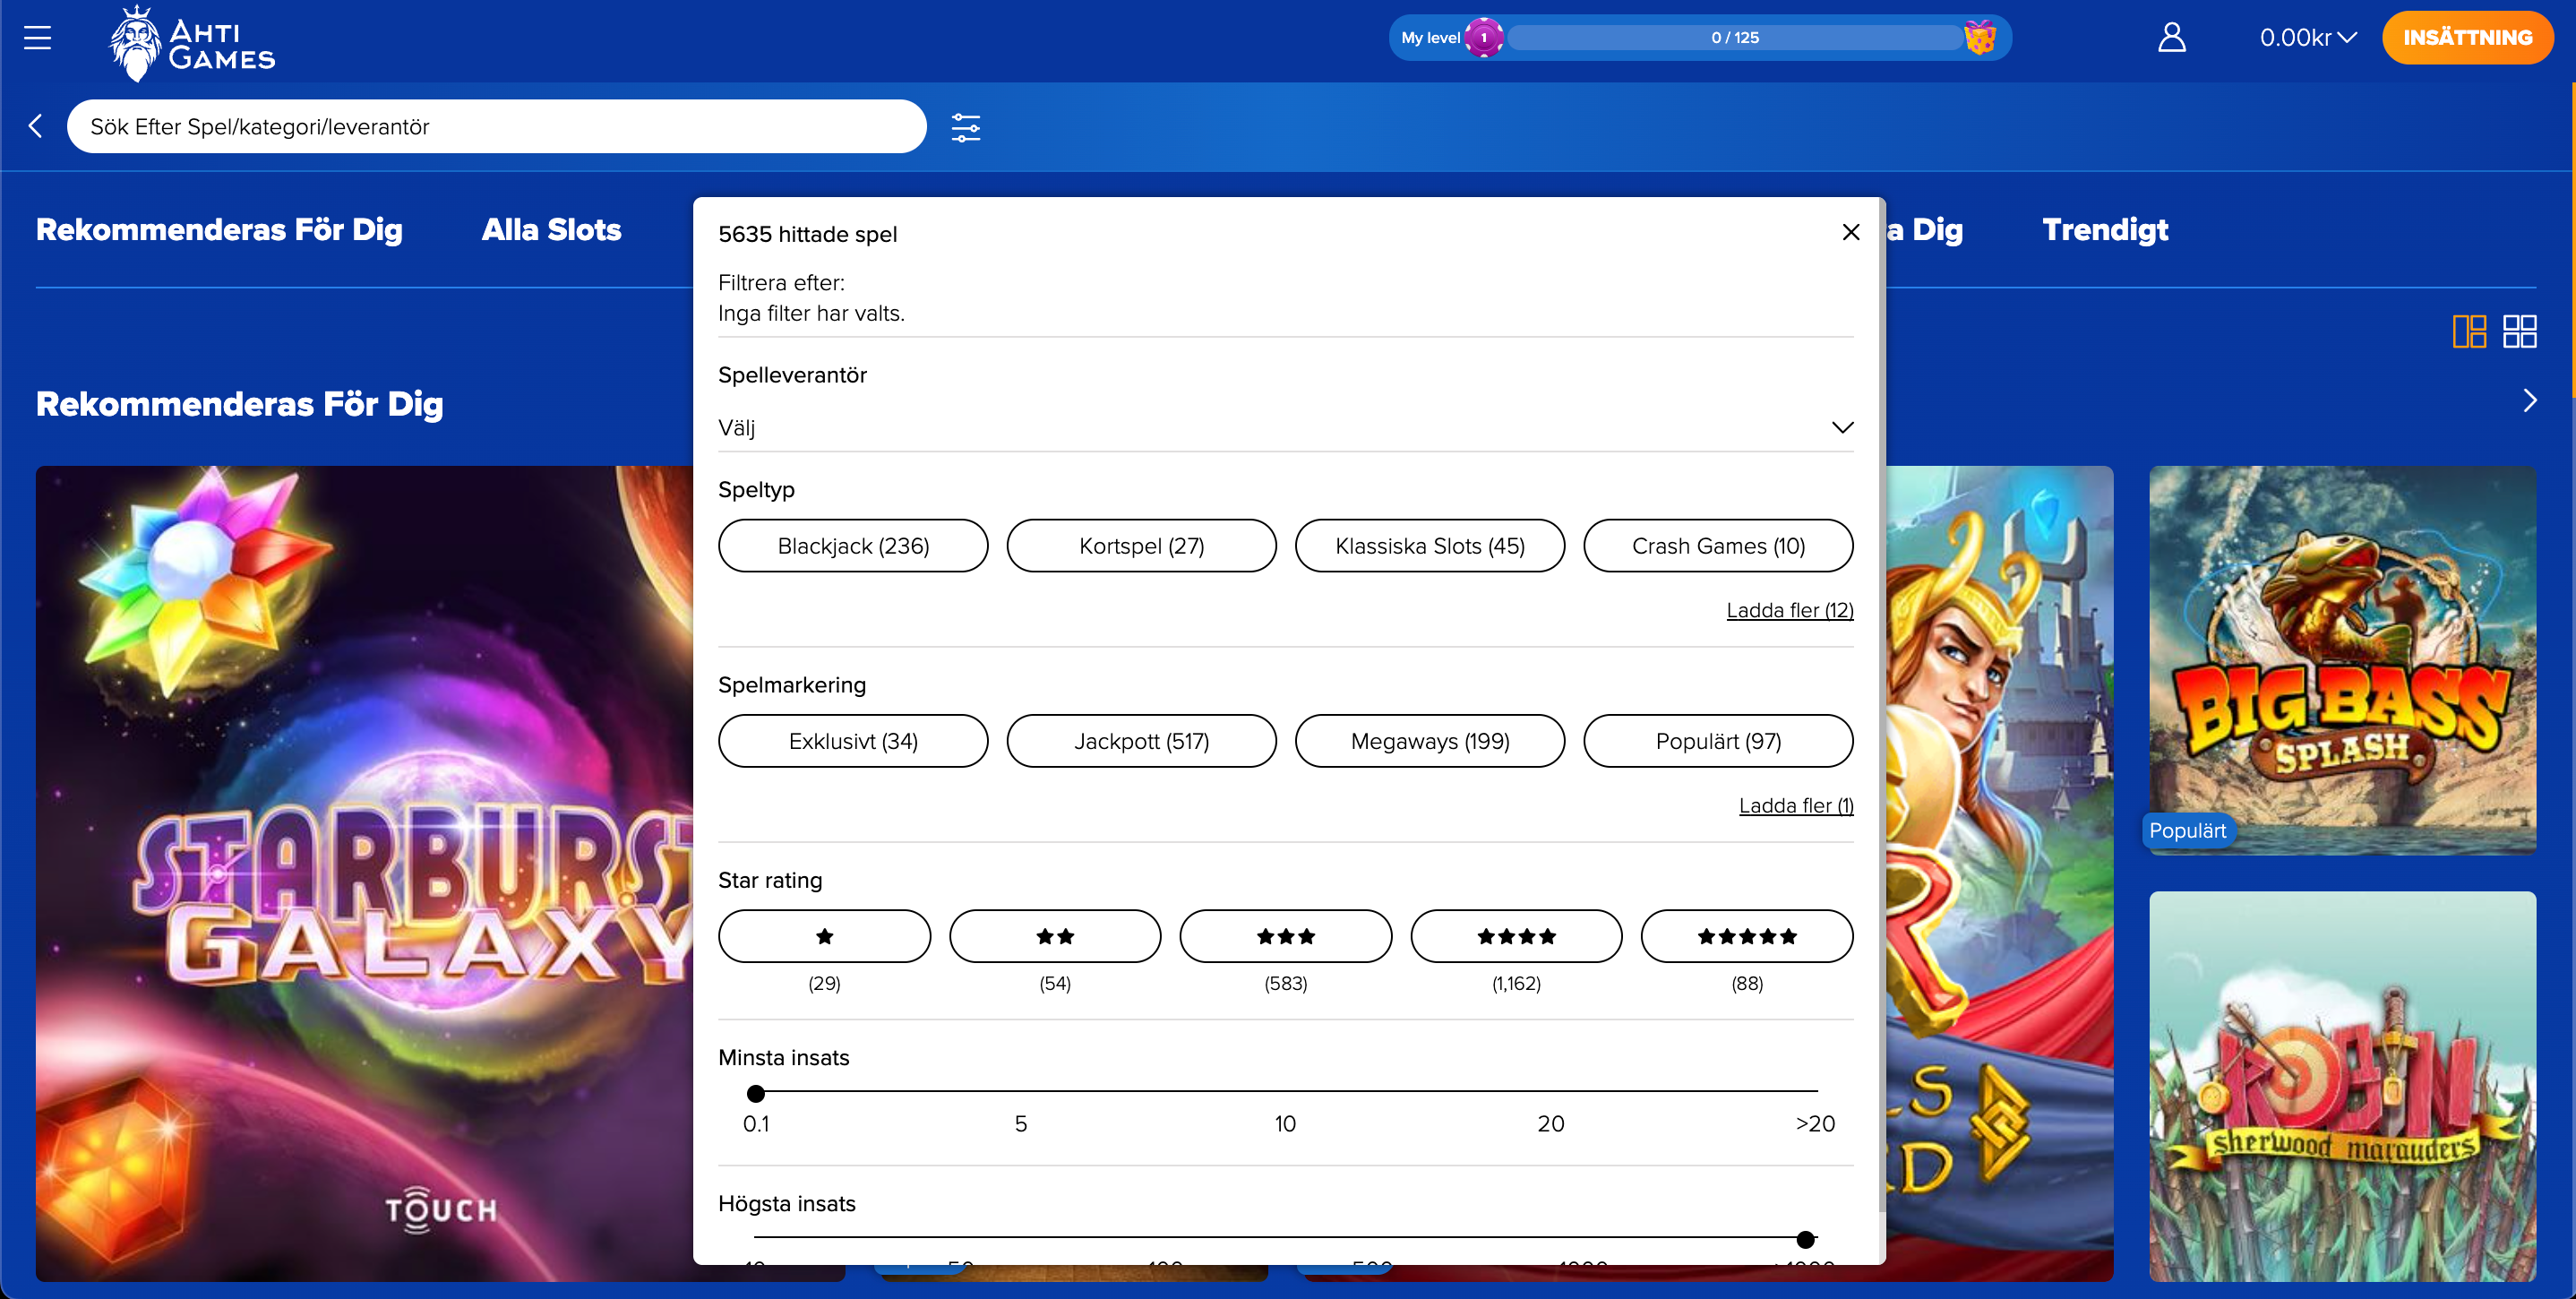Viewport: 2576px width, 1299px height.
Task: Click the Populärt badge on Big Bass Splash
Action: (x=2187, y=831)
